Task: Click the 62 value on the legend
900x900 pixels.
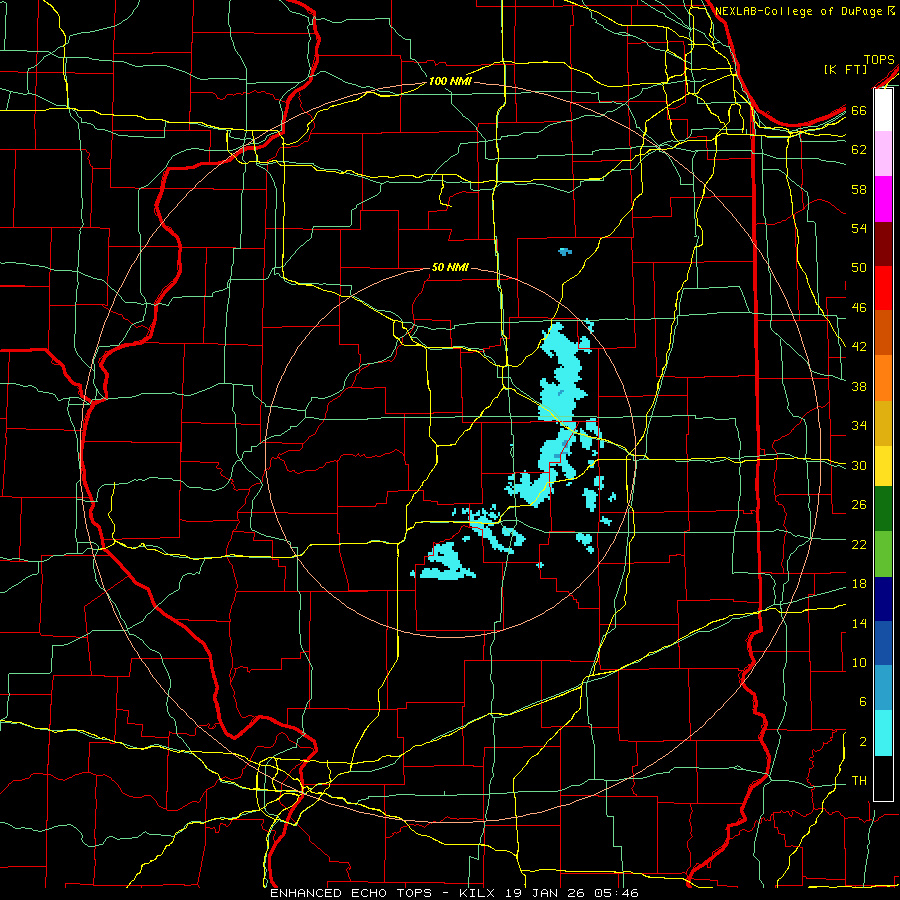Action: coord(859,149)
